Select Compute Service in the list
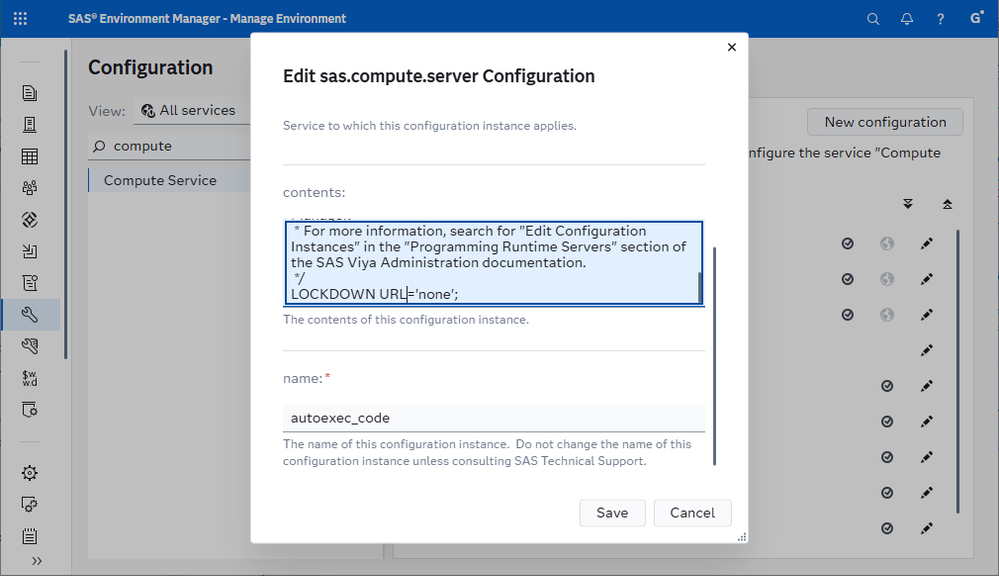Image resolution: width=999 pixels, height=576 pixels. (x=169, y=180)
